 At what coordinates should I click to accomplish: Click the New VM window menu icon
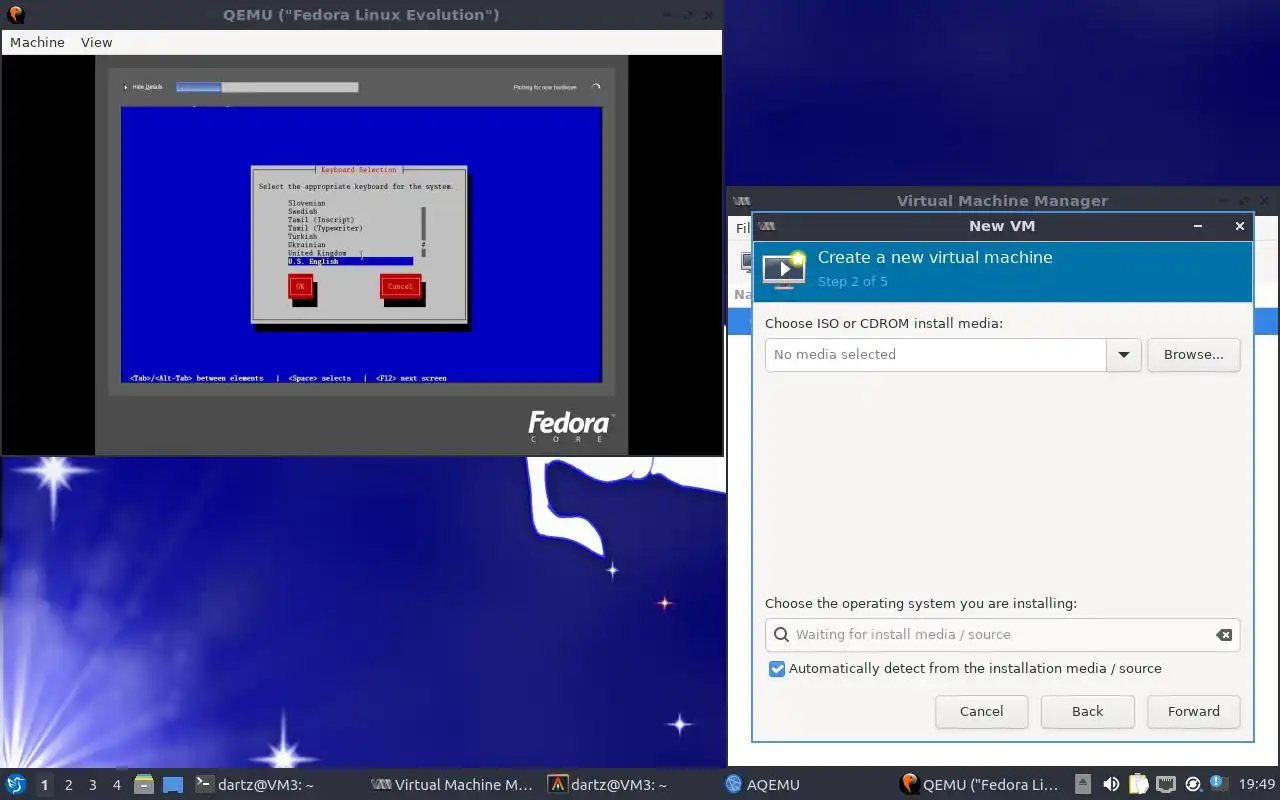pyautogui.click(x=765, y=226)
